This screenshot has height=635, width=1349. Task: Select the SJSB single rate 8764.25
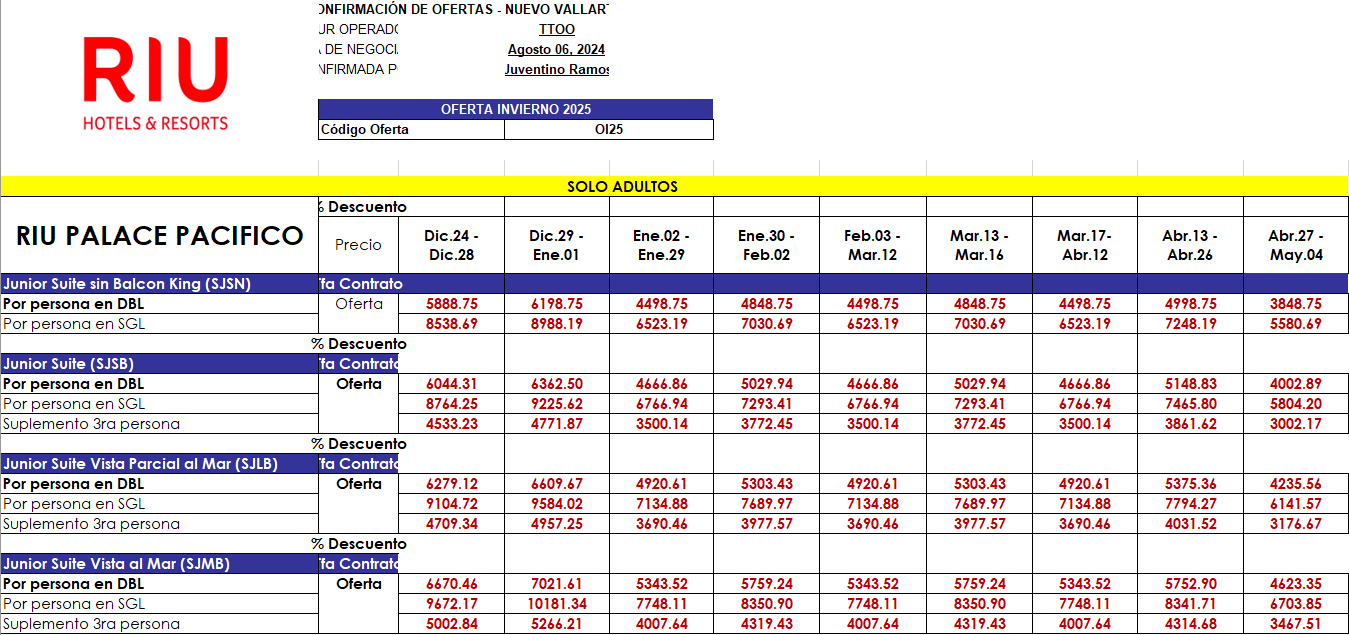click(451, 404)
